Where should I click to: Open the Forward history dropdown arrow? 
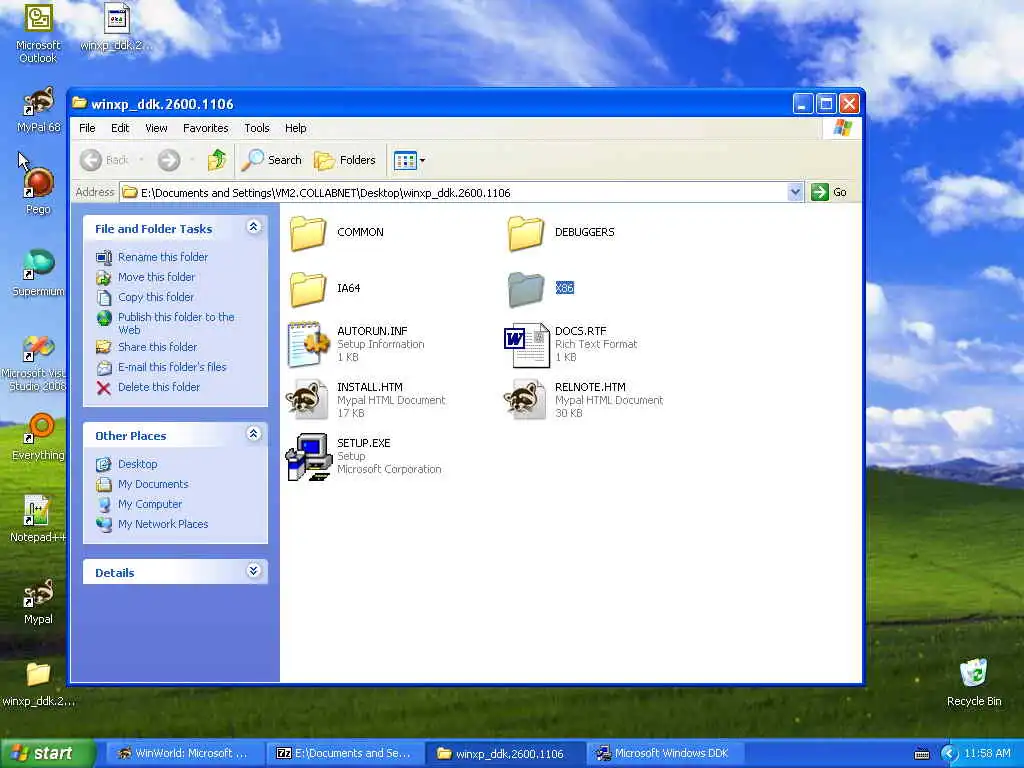192,160
